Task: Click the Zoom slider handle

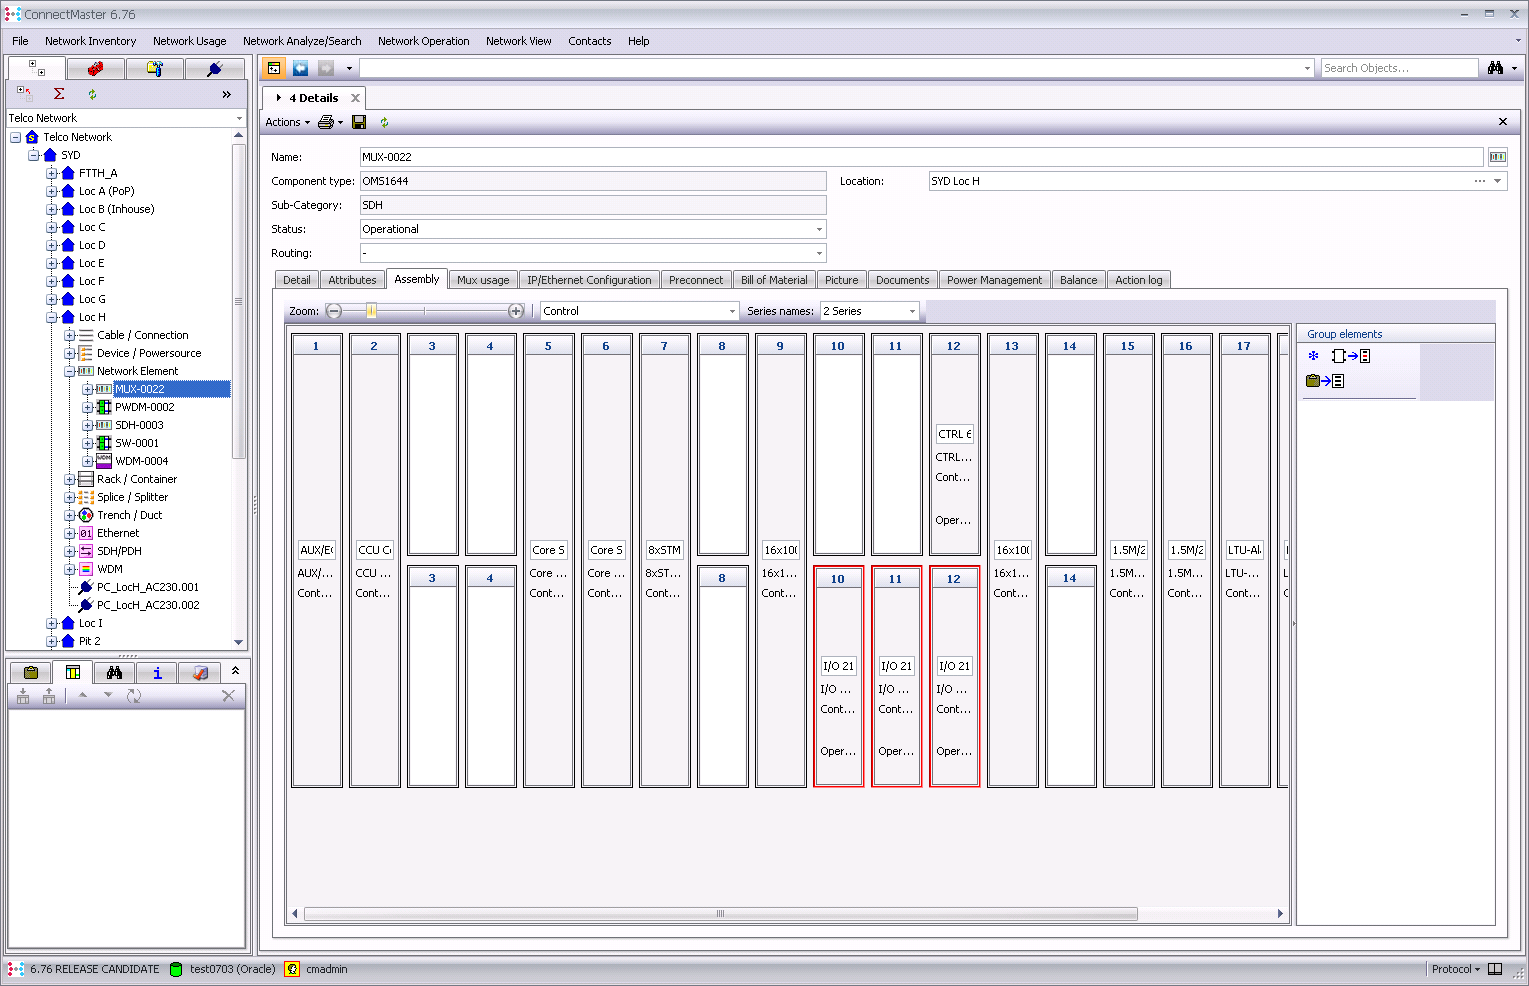Action: (371, 311)
